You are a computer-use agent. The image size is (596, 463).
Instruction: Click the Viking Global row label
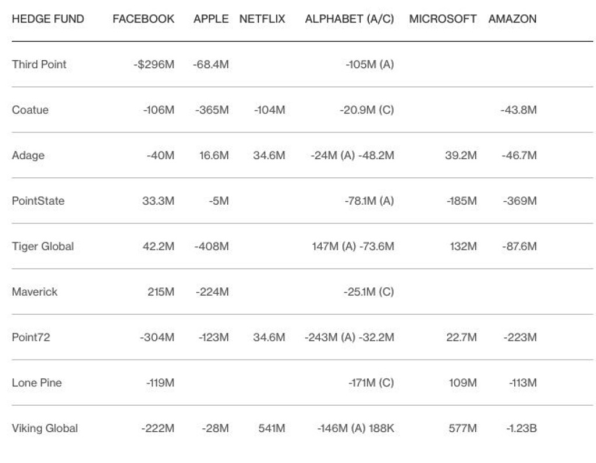click(x=45, y=428)
